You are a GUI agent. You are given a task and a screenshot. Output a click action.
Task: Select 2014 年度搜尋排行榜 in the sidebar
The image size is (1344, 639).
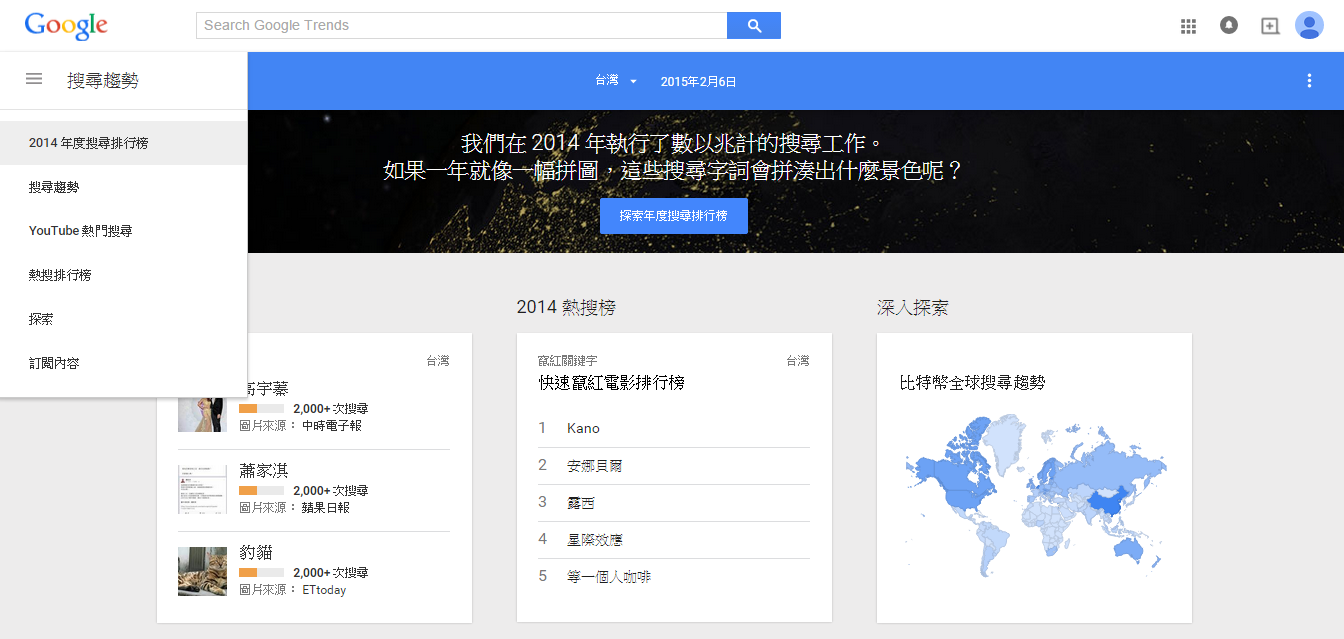click(x=124, y=143)
